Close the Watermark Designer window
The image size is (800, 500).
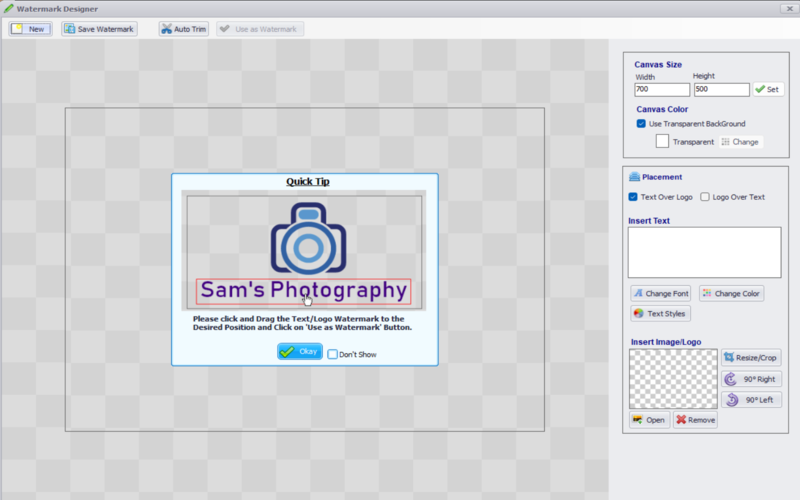(789, 9)
